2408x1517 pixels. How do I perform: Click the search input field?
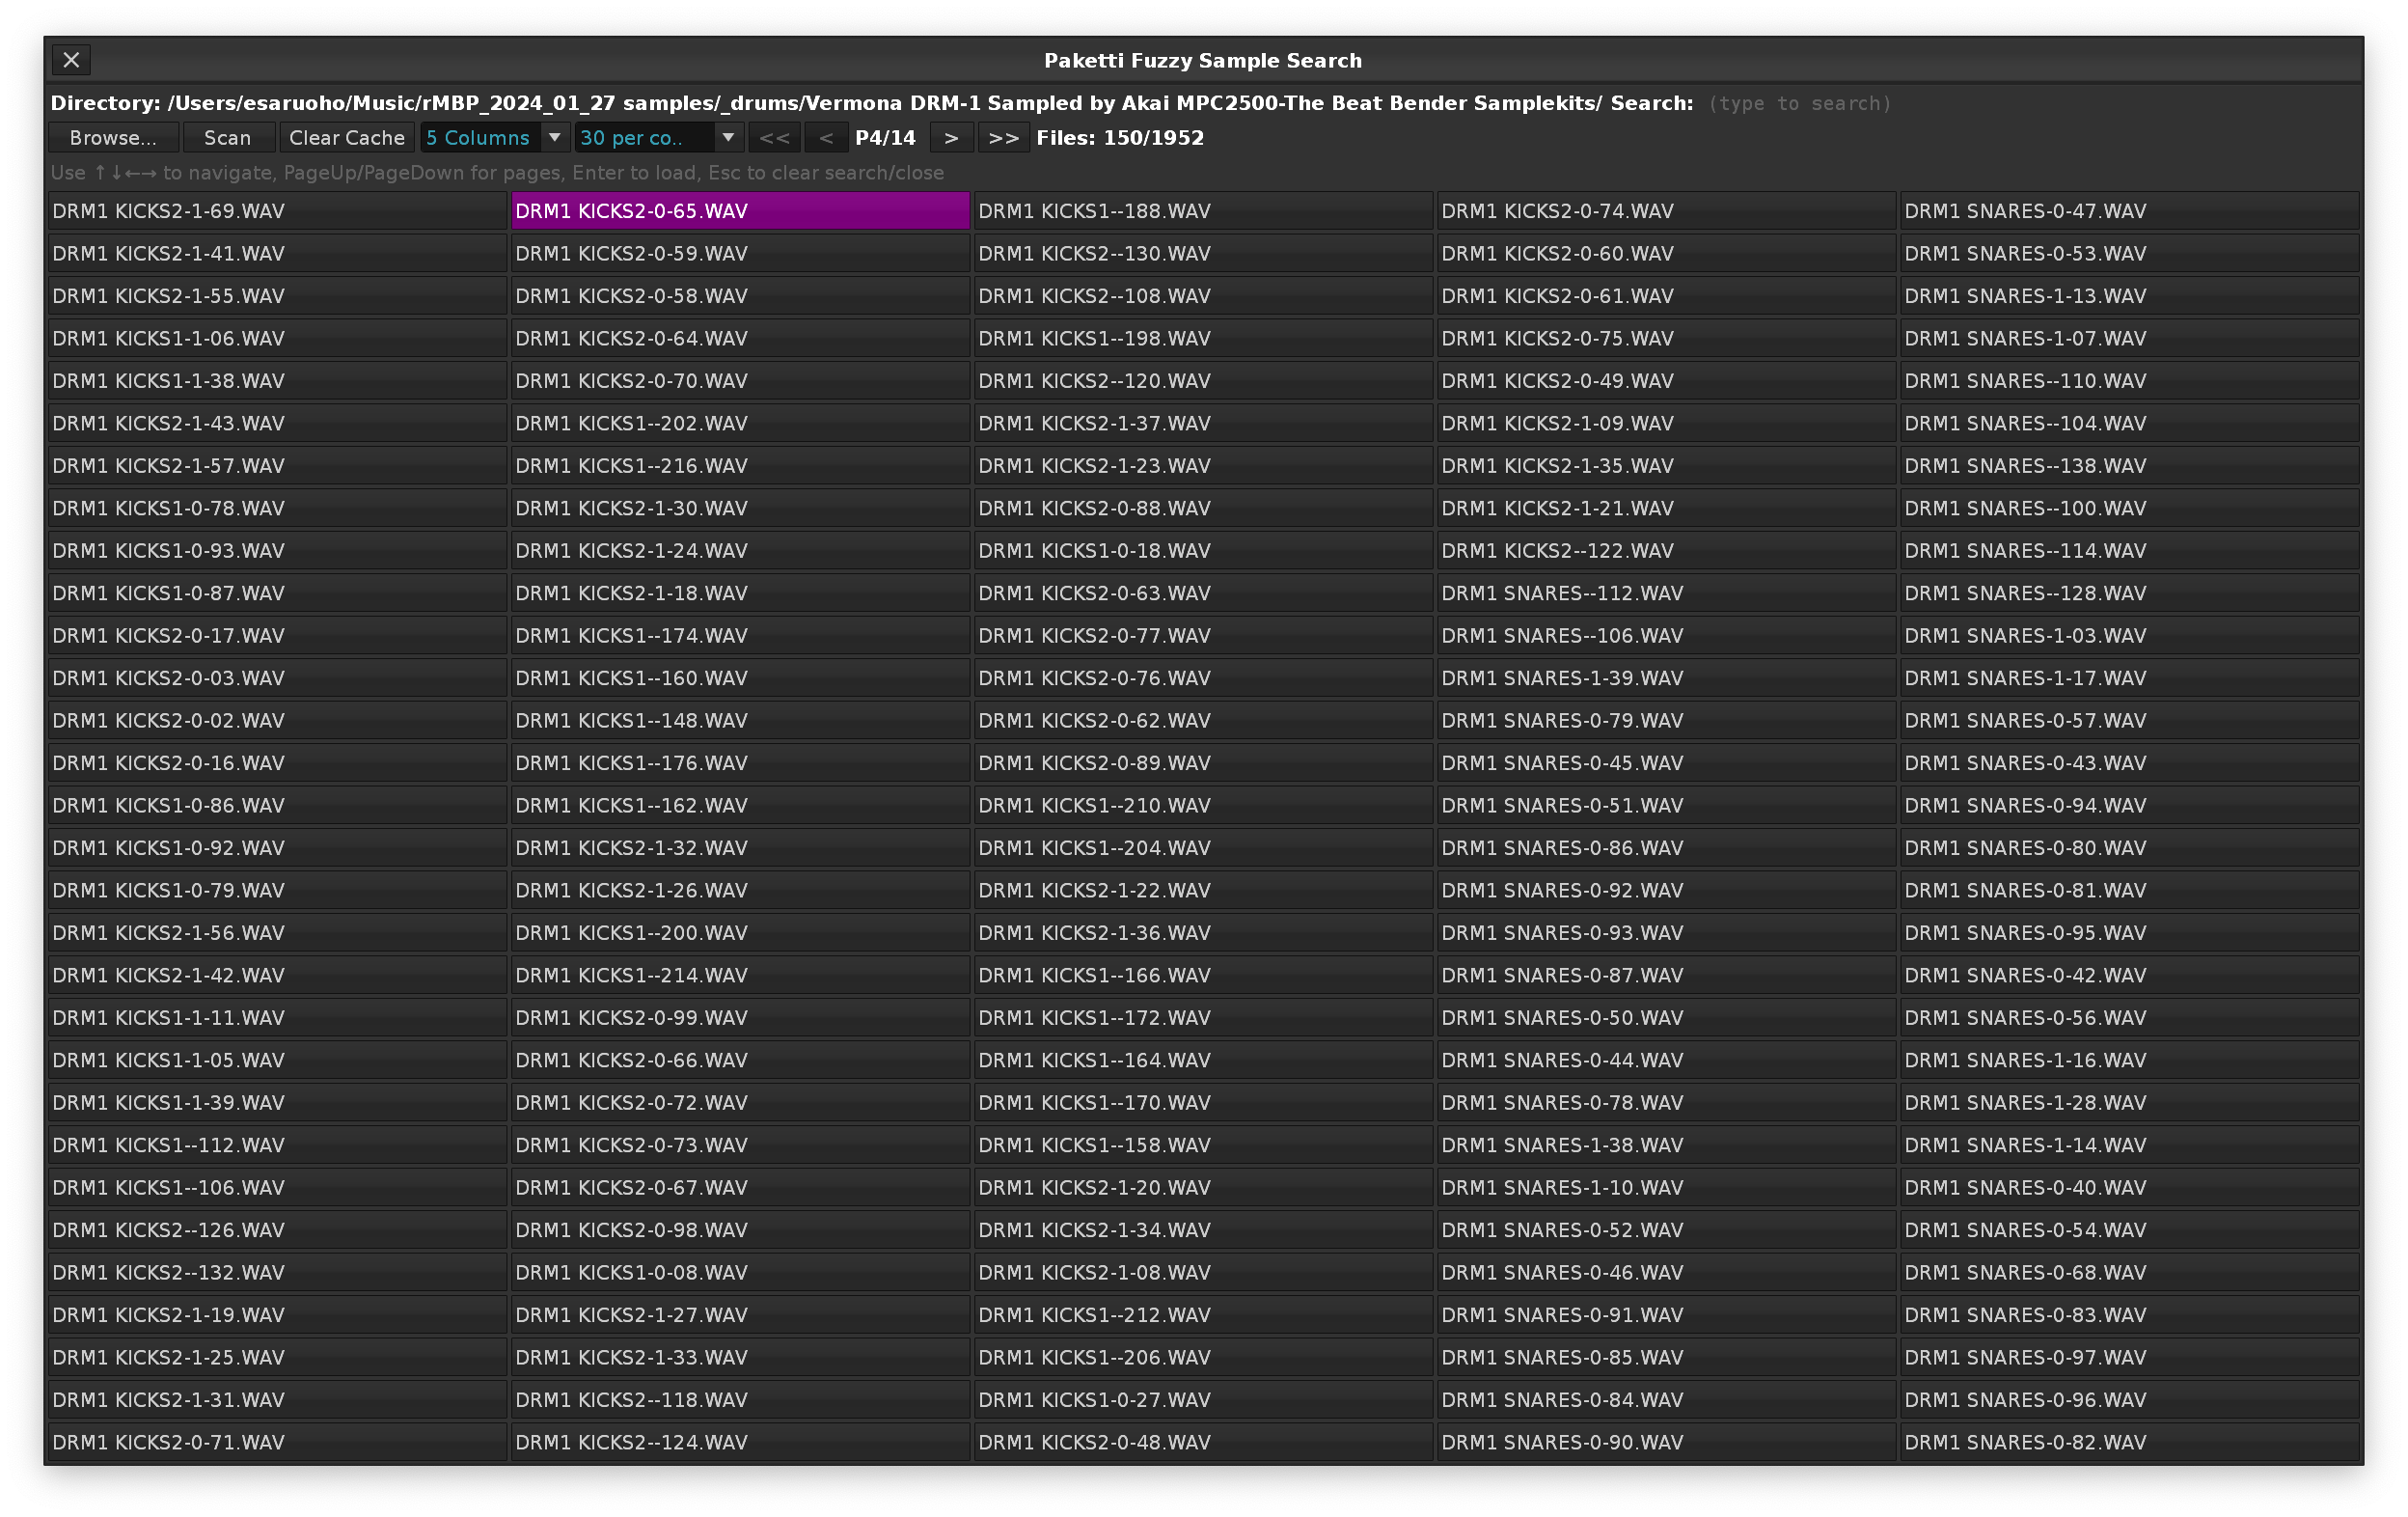tap(1800, 104)
